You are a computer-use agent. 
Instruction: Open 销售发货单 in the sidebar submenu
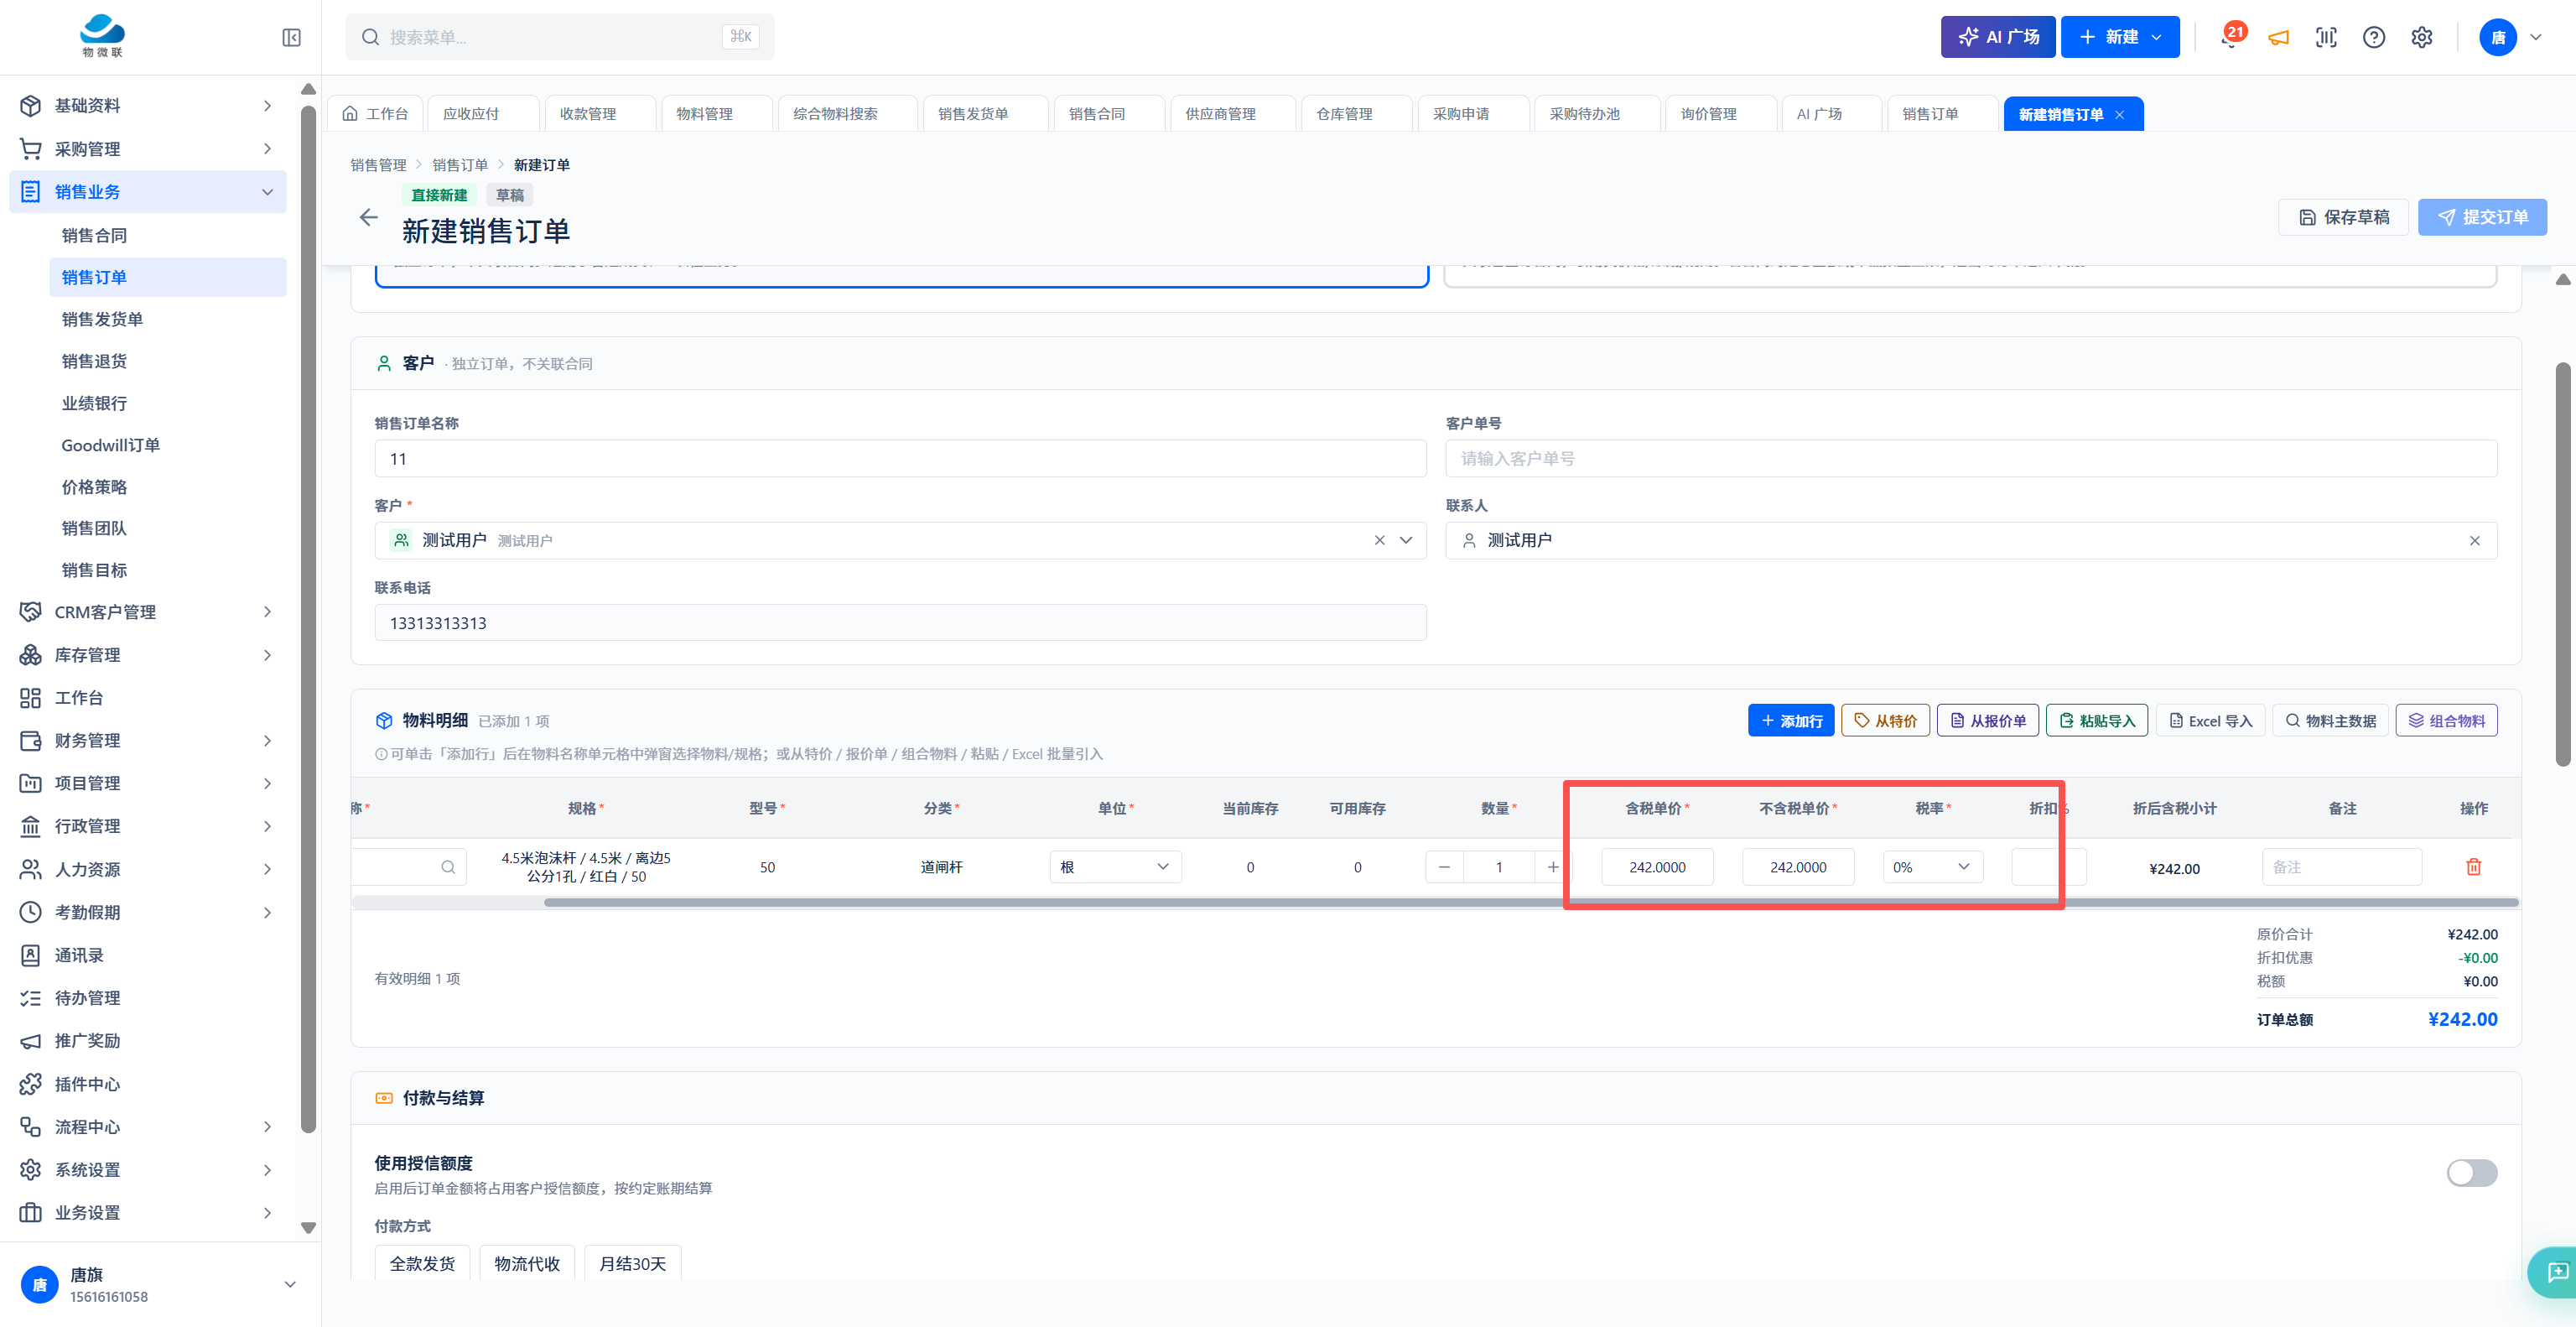(x=168, y=319)
